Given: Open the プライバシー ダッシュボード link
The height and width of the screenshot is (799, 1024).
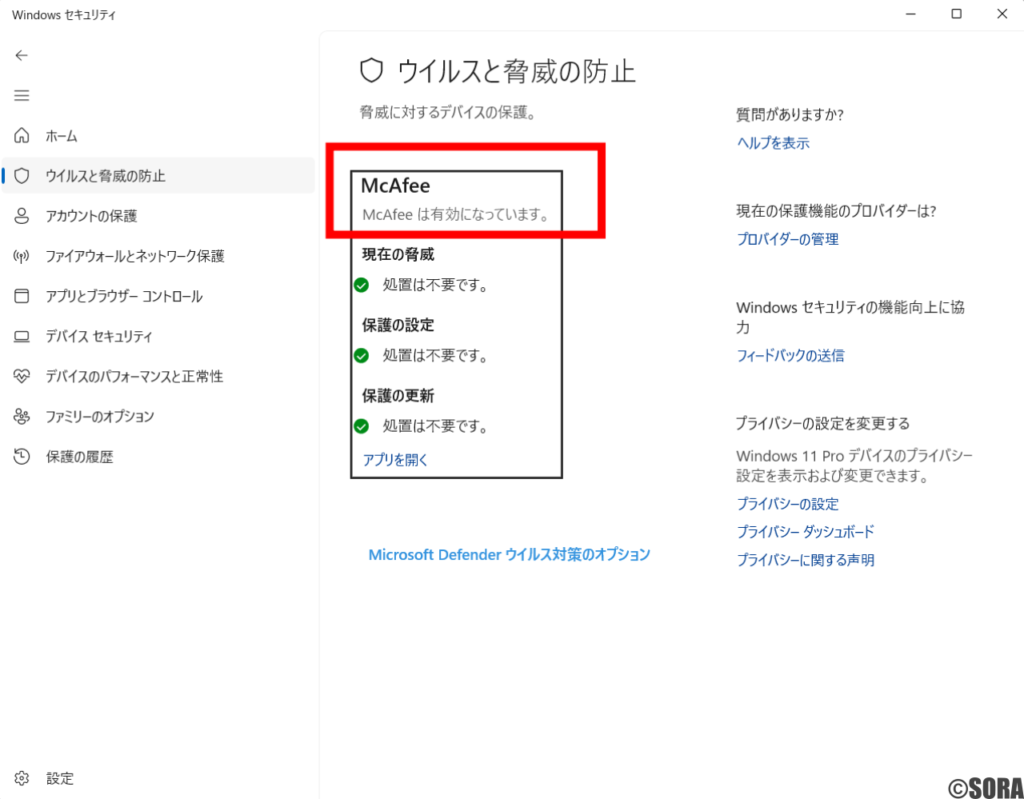Looking at the screenshot, I should pos(805,532).
